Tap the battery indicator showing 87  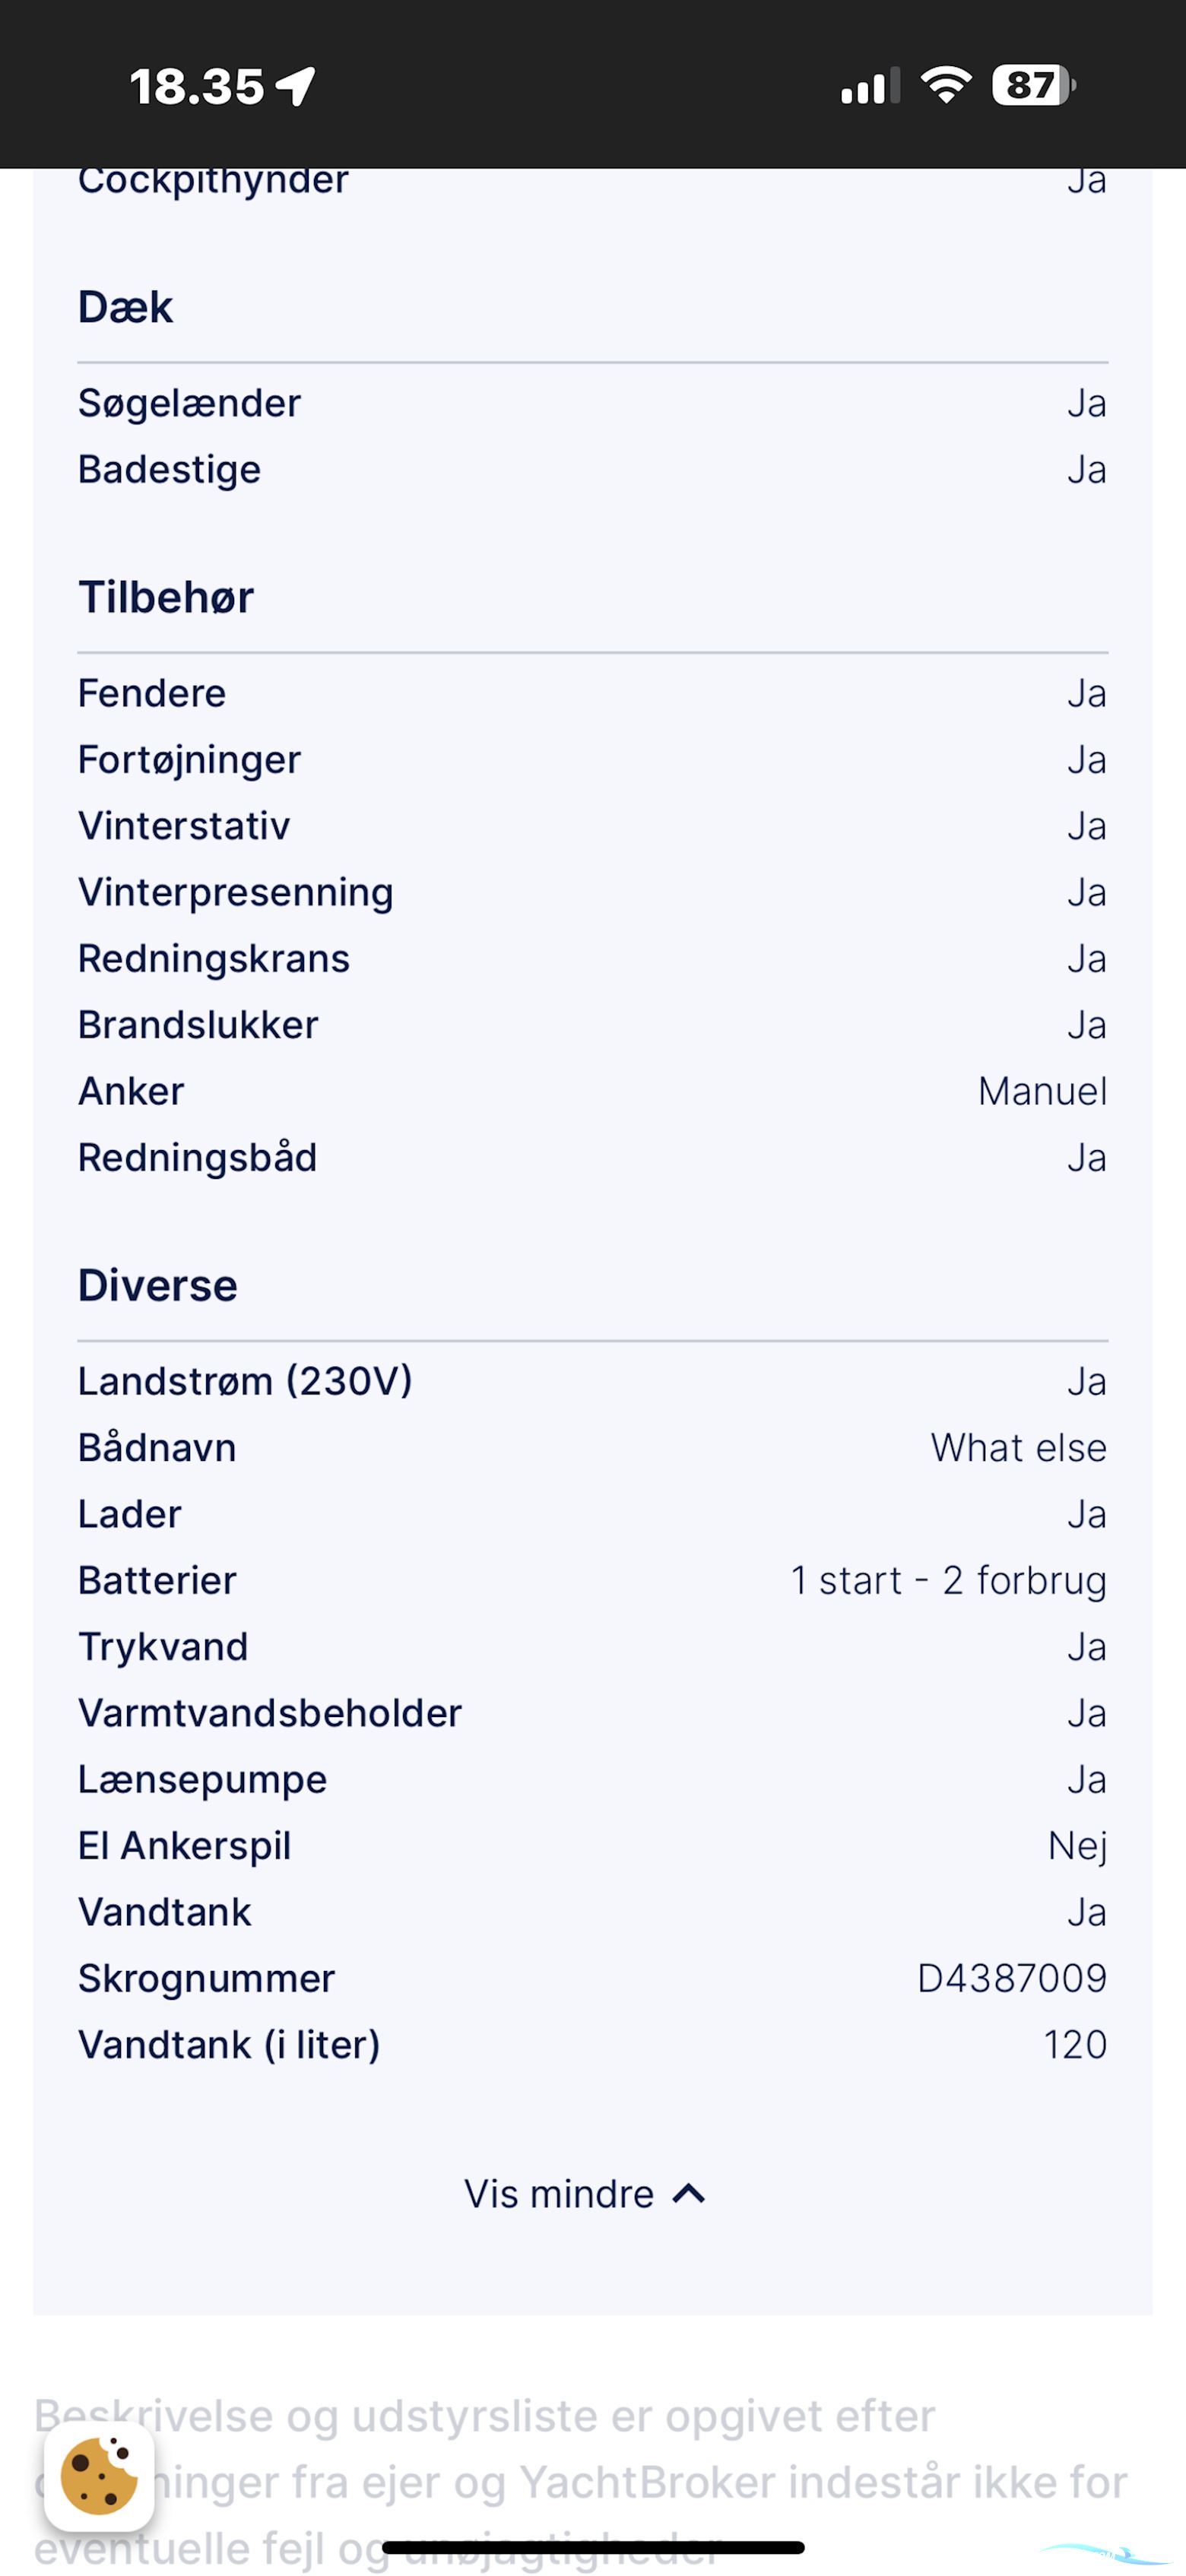[x=1032, y=85]
